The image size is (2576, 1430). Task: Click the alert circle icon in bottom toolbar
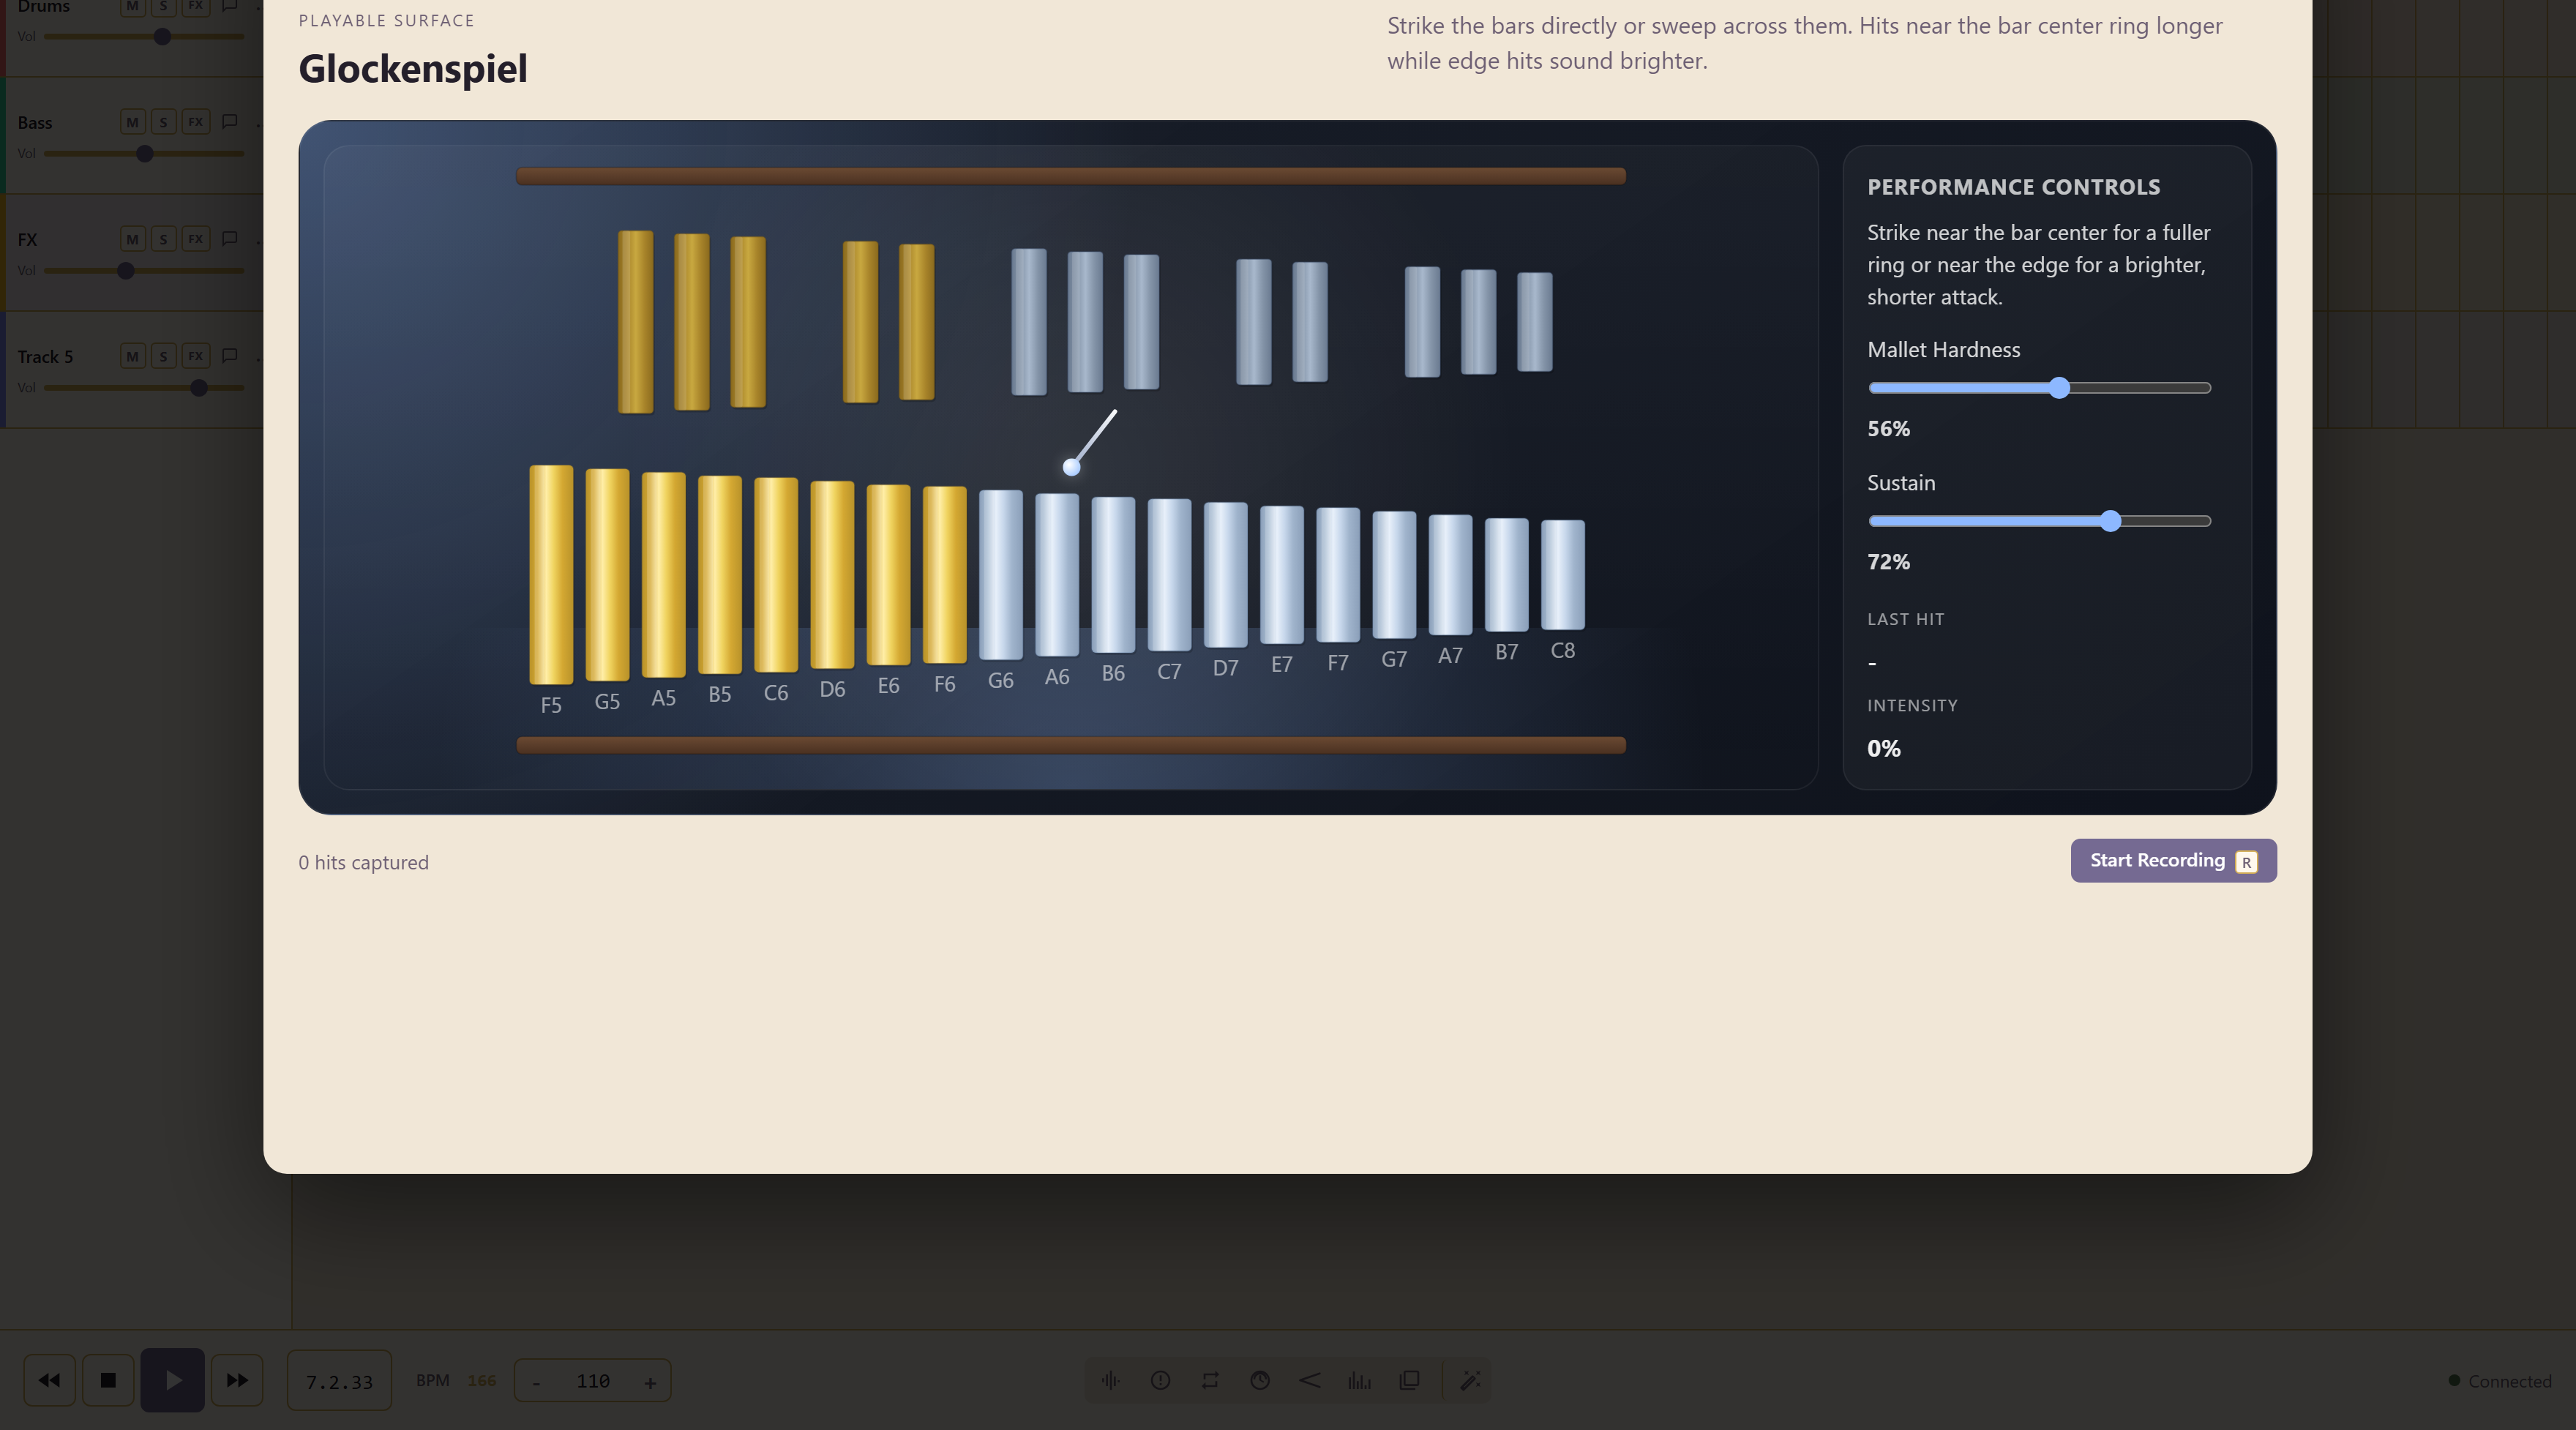1160,1381
